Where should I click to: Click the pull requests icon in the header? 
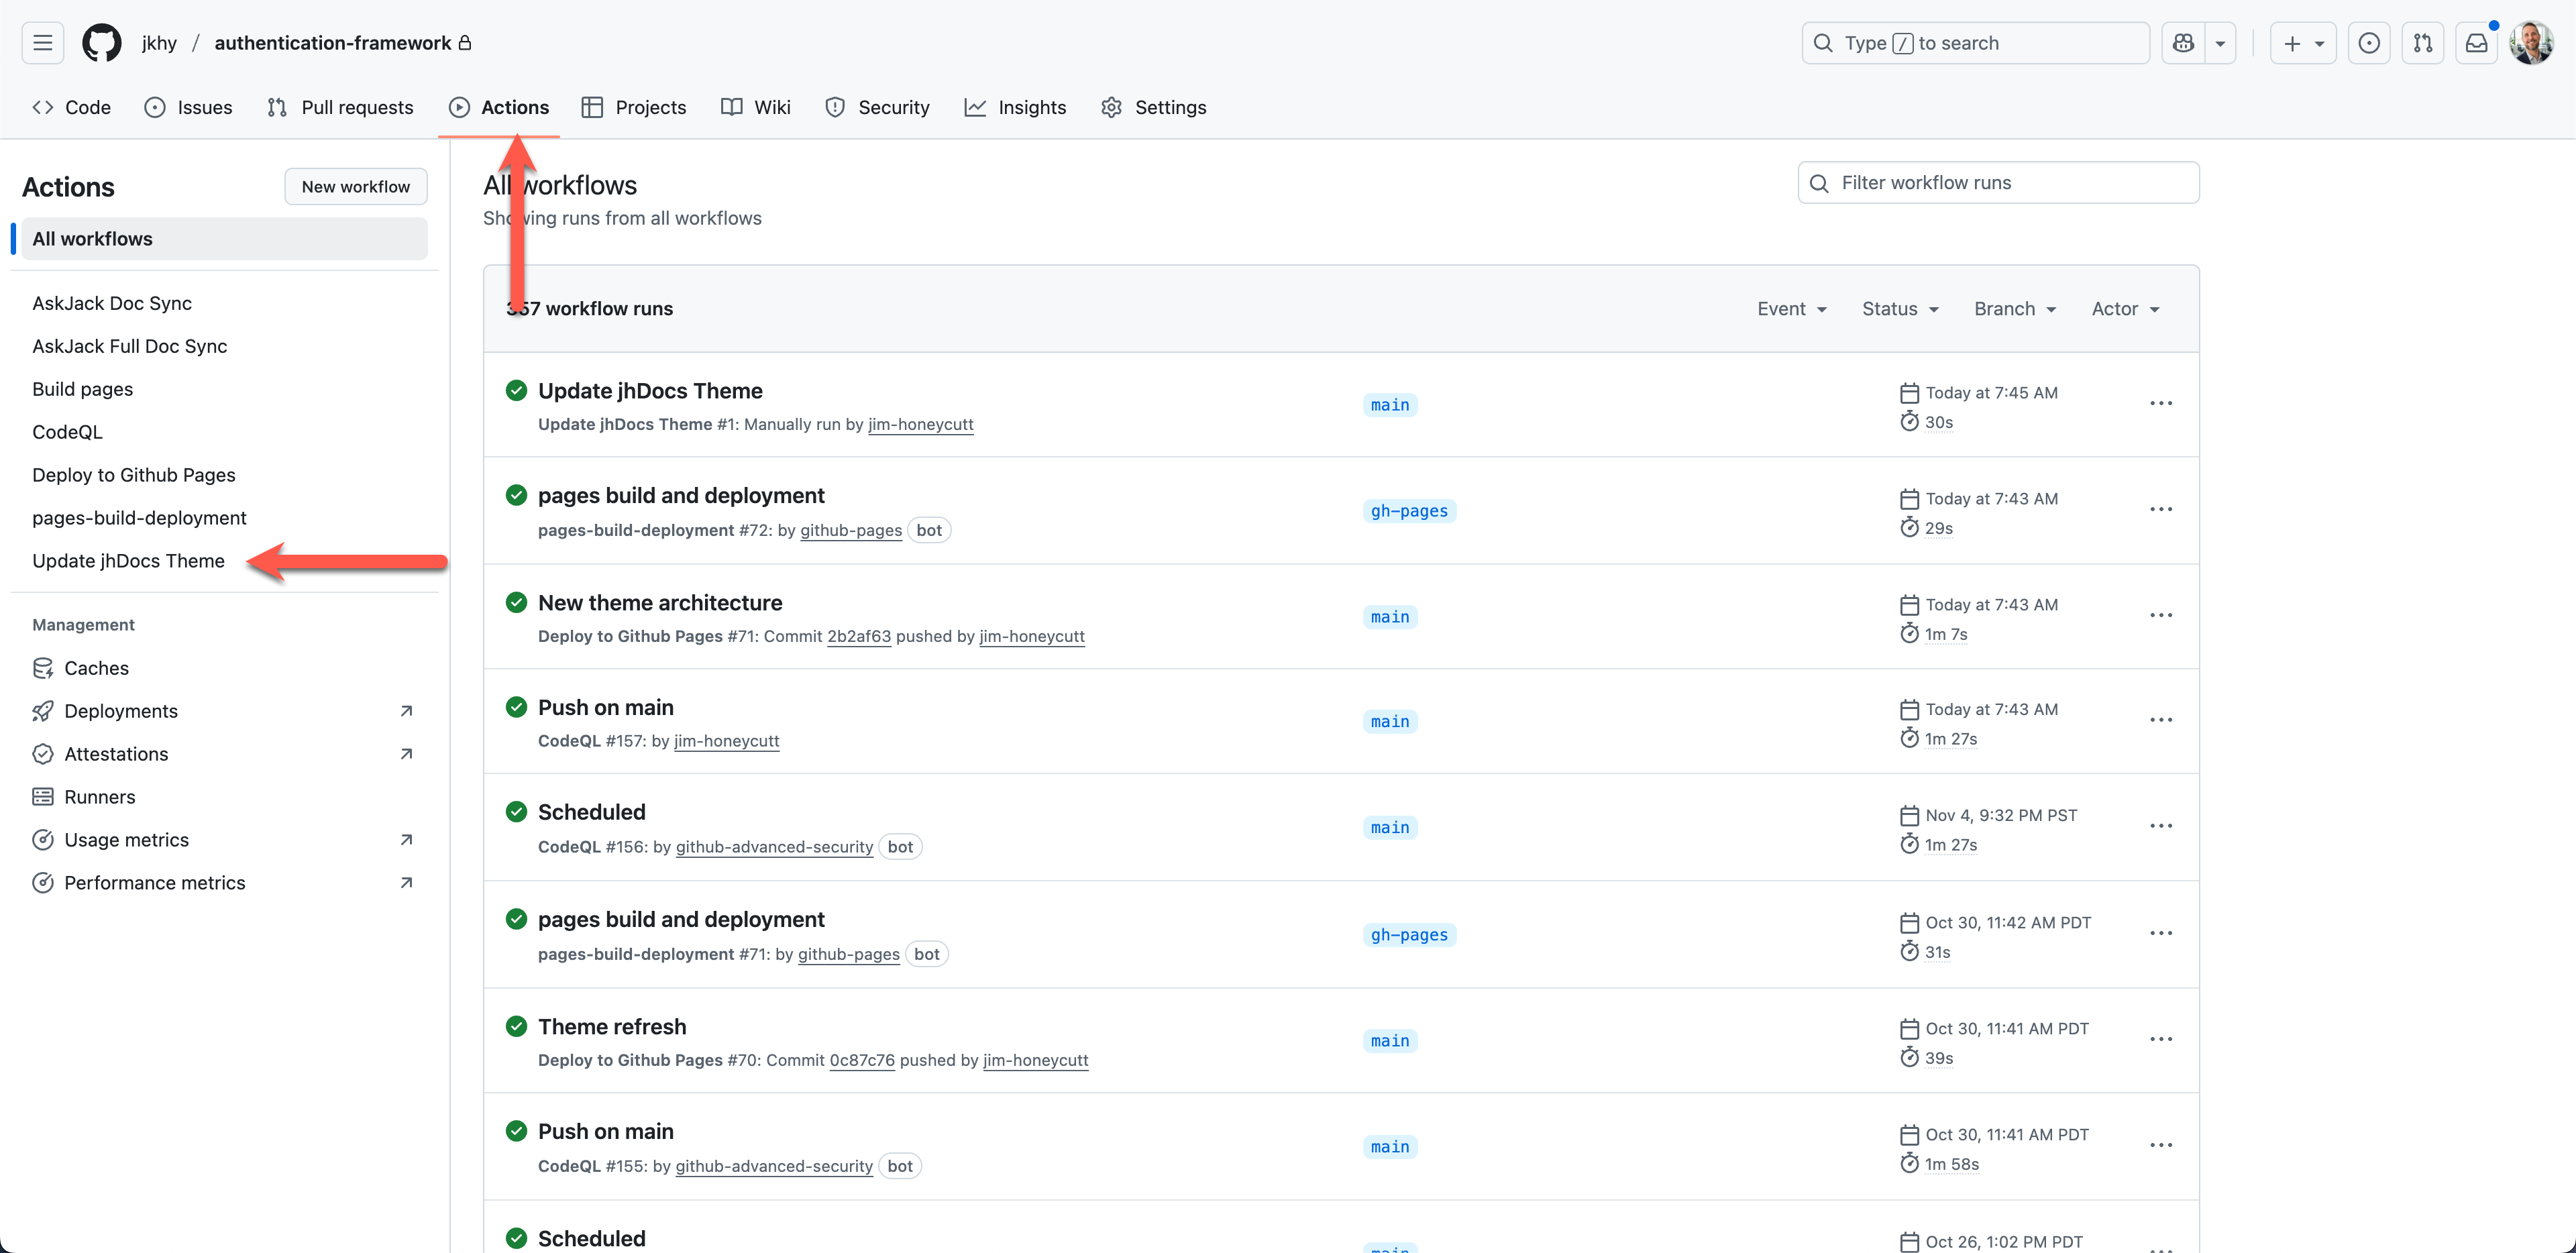[x=2422, y=43]
